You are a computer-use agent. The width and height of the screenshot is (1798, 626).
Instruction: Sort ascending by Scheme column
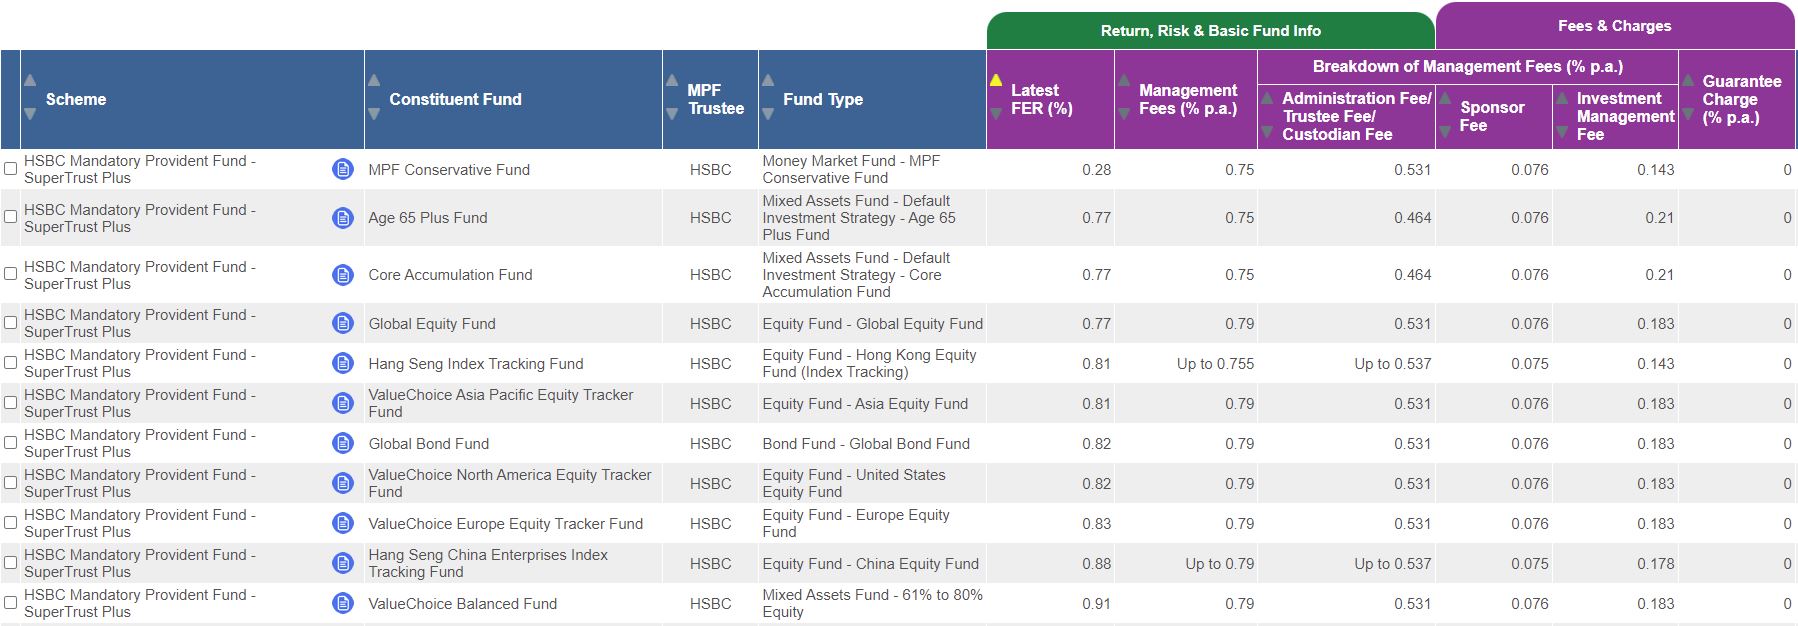click(30, 80)
